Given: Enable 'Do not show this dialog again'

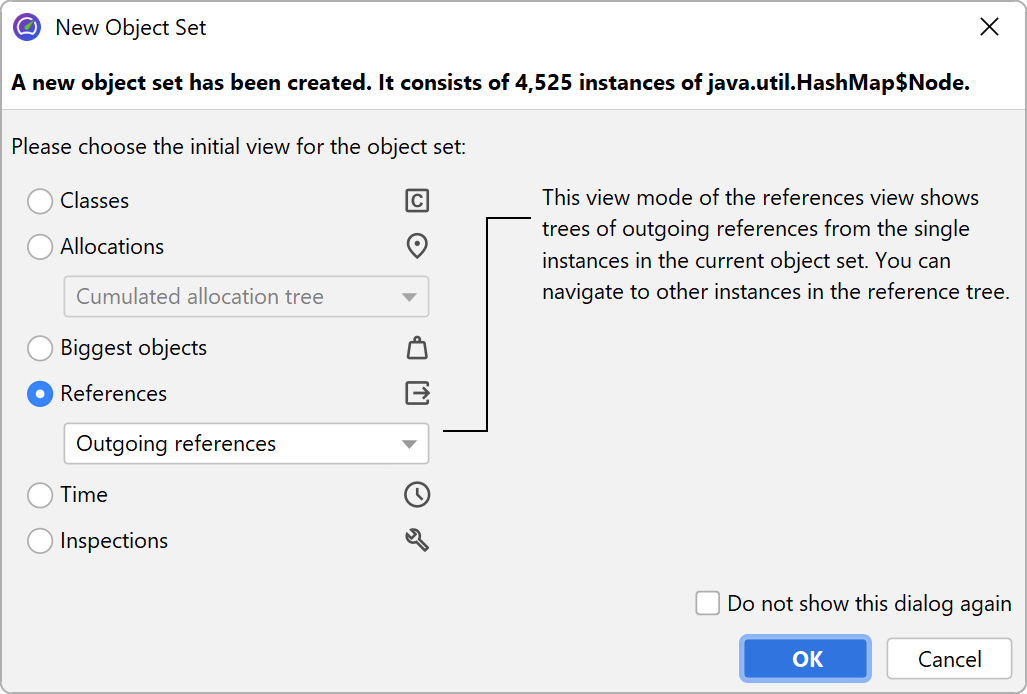Looking at the screenshot, I should coord(708,603).
